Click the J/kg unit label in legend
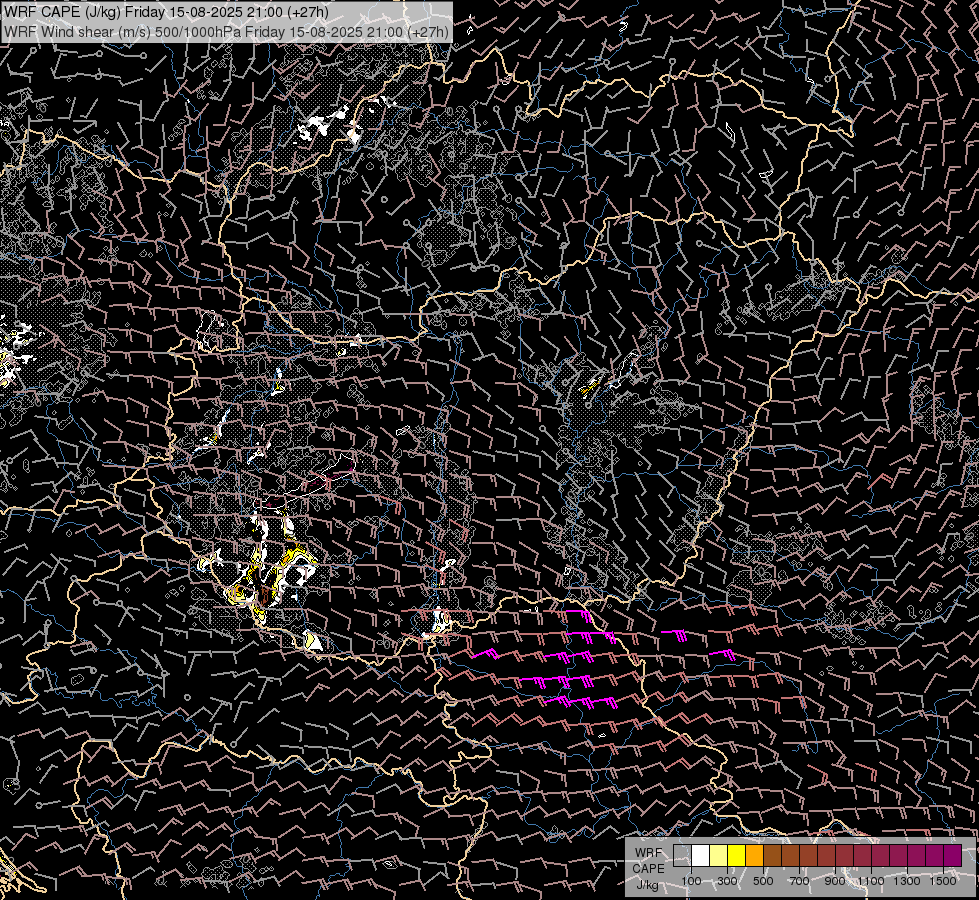The height and width of the screenshot is (900, 979). click(647, 885)
